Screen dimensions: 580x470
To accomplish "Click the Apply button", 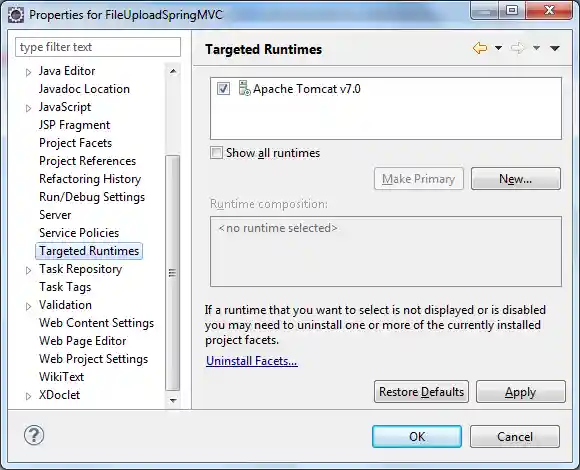I will [x=520, y=392].
